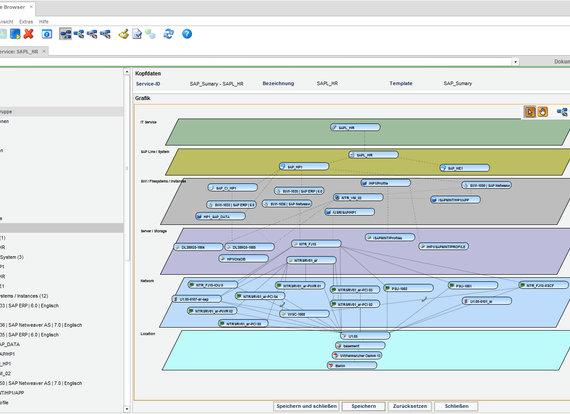The image size is (570, 414).
Task: Select the '035 | SAP ERP | 6.0 | Englisch' row
Action: 29,335
